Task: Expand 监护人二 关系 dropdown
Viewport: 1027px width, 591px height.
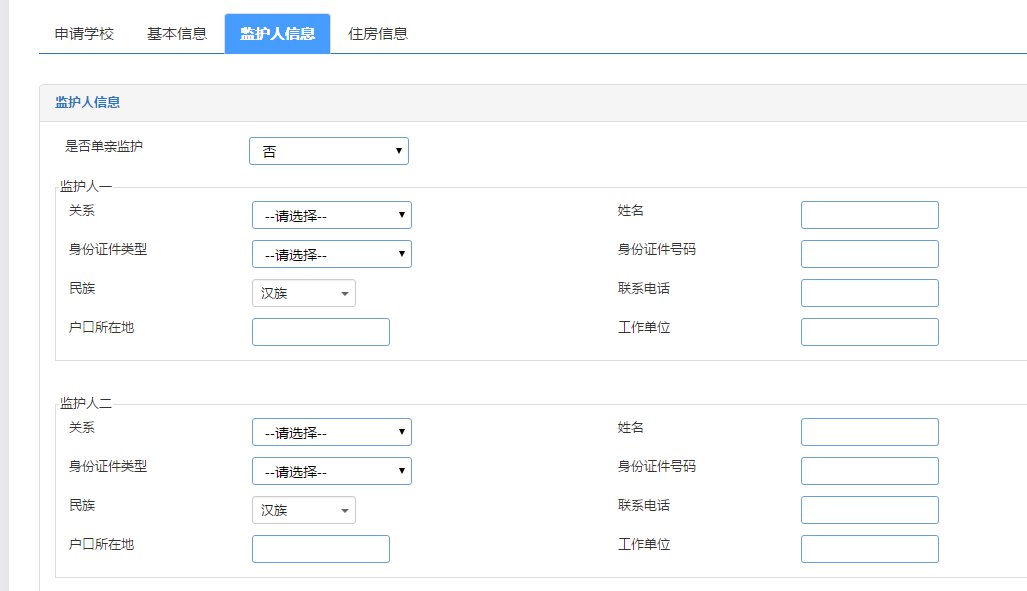Action: (x=331, y=432)
